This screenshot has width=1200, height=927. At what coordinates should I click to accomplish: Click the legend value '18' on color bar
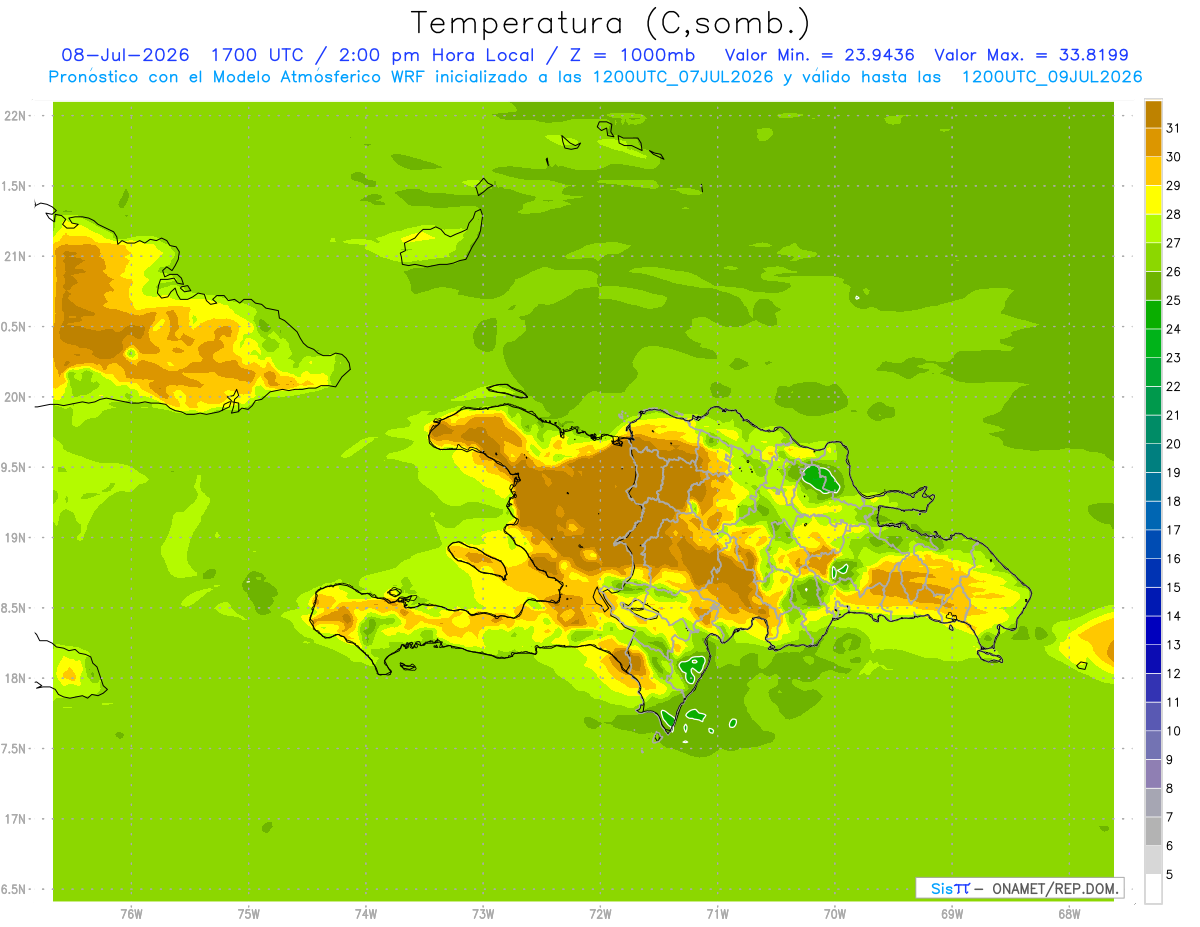(1172, 501)
